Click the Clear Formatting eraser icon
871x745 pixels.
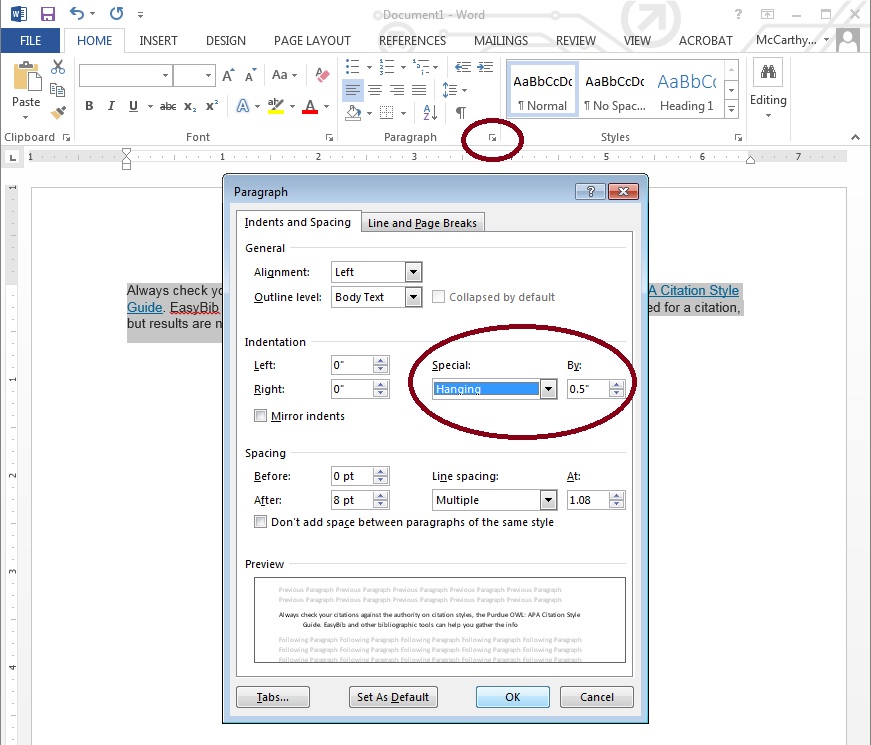(x=322, y=74)
